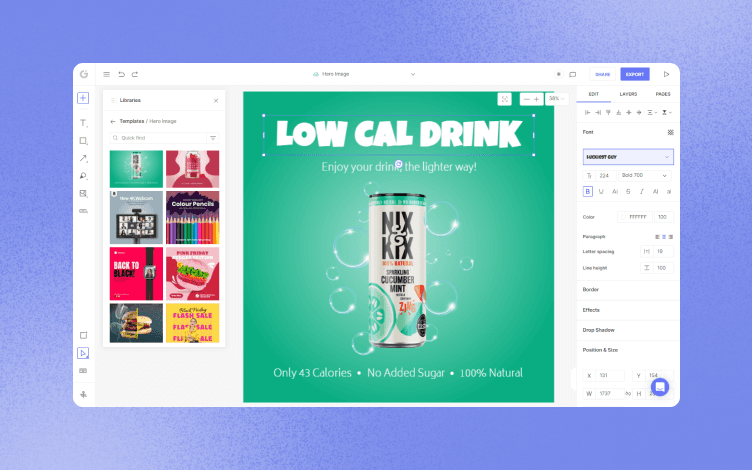The image size is (752, 470).
Task: Open the zoom percentage dropdown
Action: click(x=556, y=99)
